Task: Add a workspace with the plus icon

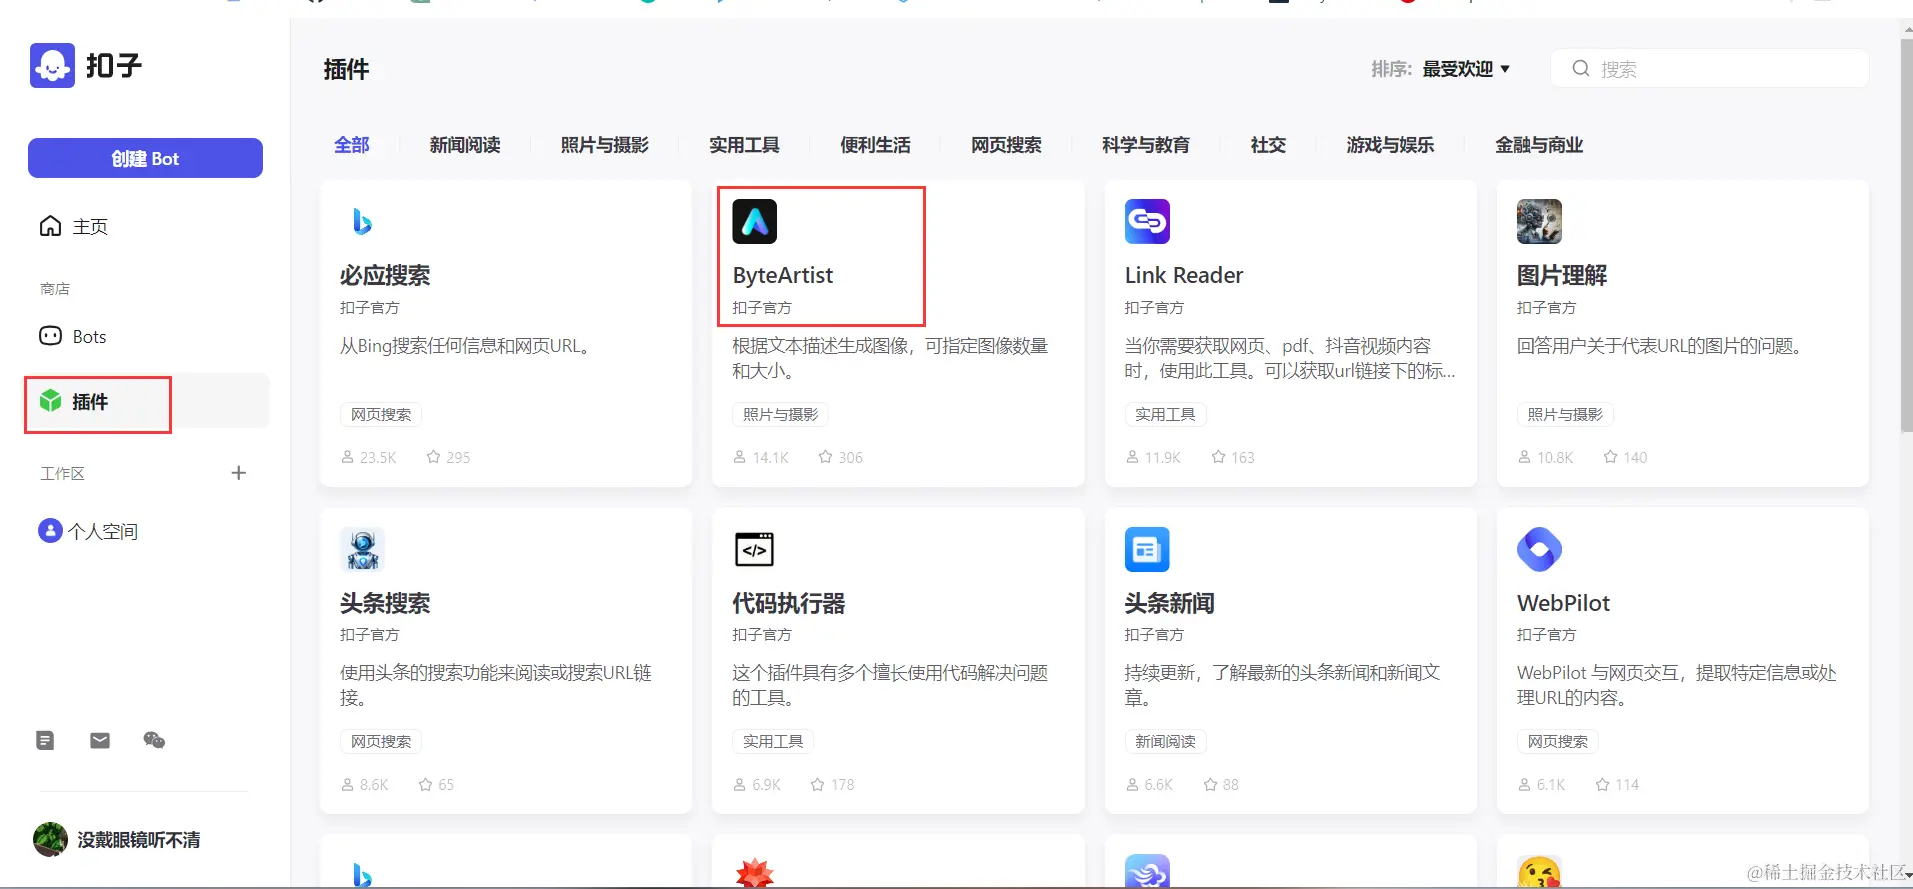Action: coord(238,473)
